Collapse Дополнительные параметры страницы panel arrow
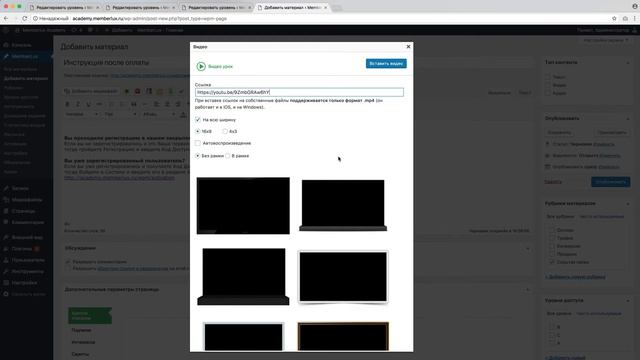640x360 pixels. tap(528, 290)
